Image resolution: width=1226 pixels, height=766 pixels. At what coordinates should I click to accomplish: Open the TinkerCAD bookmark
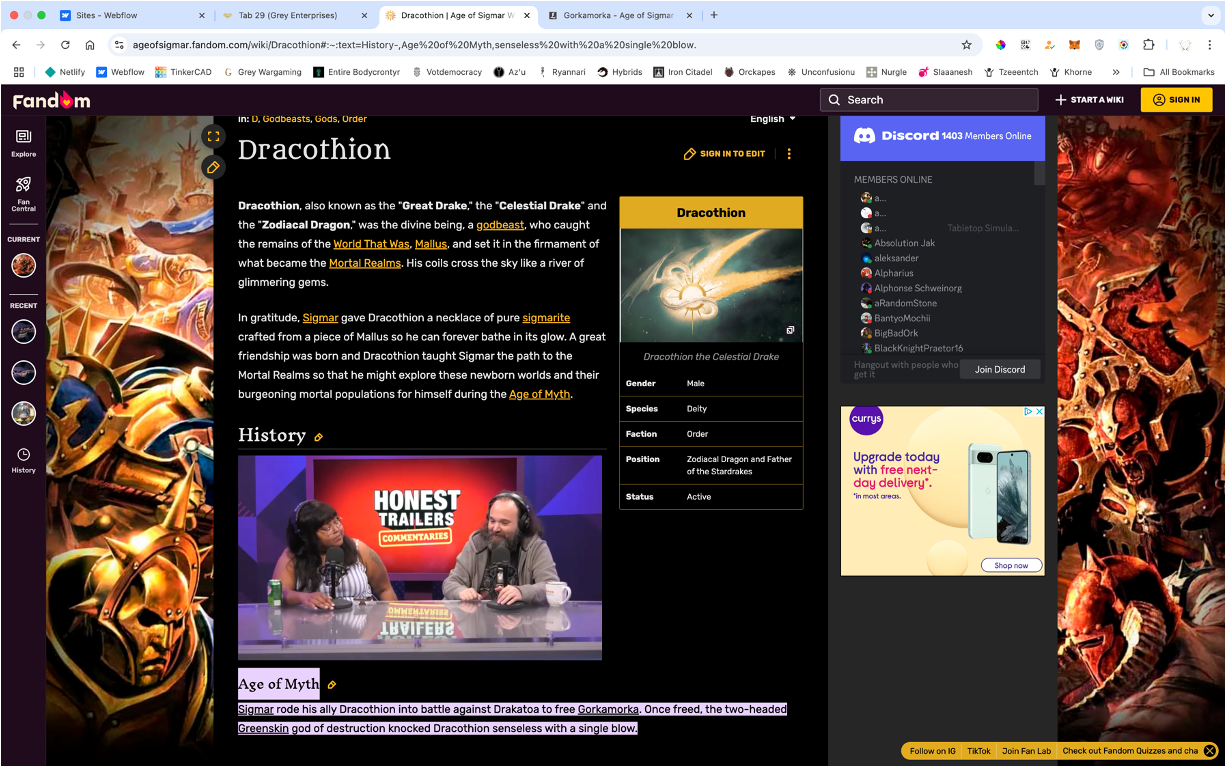[x=184, y=72]
